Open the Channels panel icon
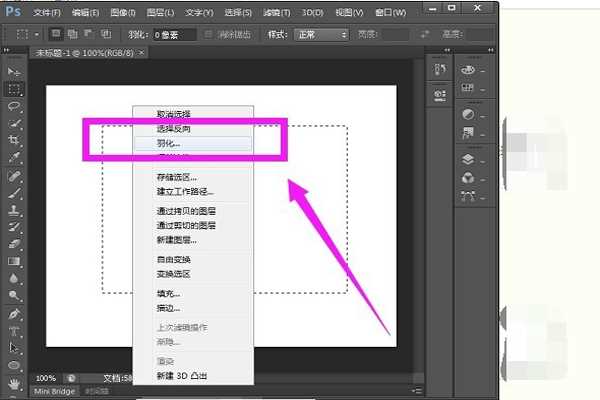Viewport: 600px width, 400px height. click(x=468, y=178)
